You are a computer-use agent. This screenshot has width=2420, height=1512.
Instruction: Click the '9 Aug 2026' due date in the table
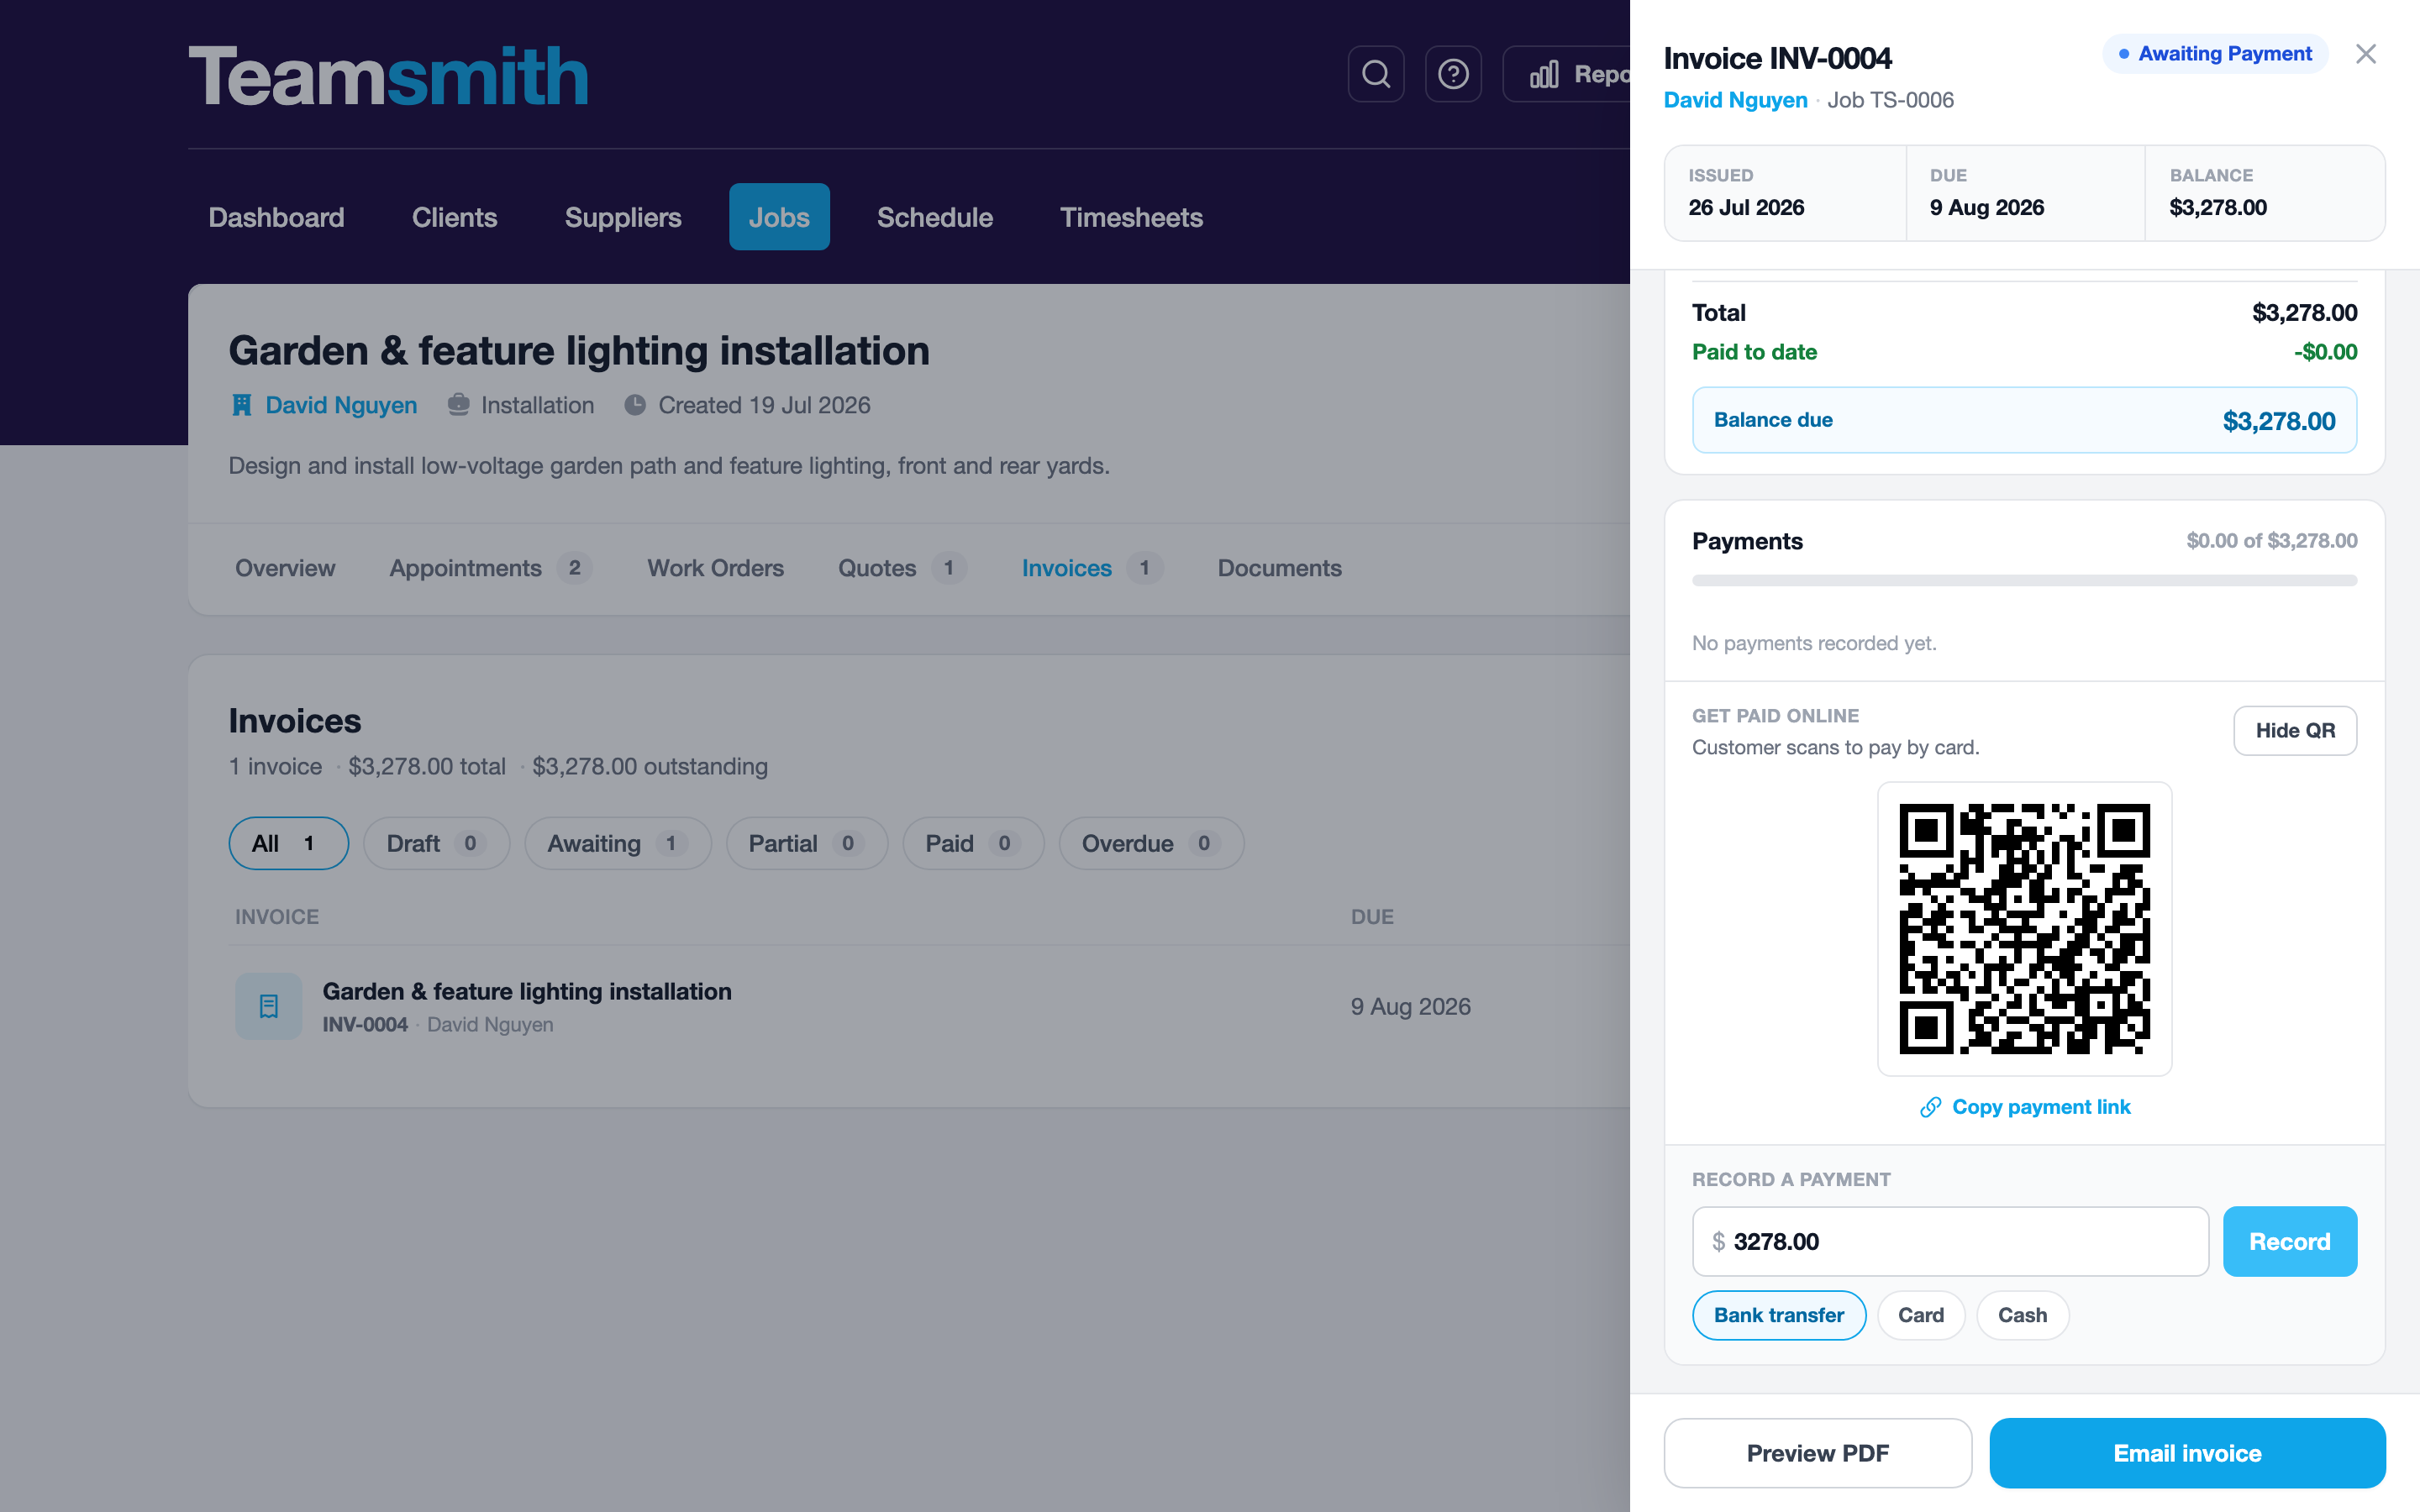point(1410,1006)
